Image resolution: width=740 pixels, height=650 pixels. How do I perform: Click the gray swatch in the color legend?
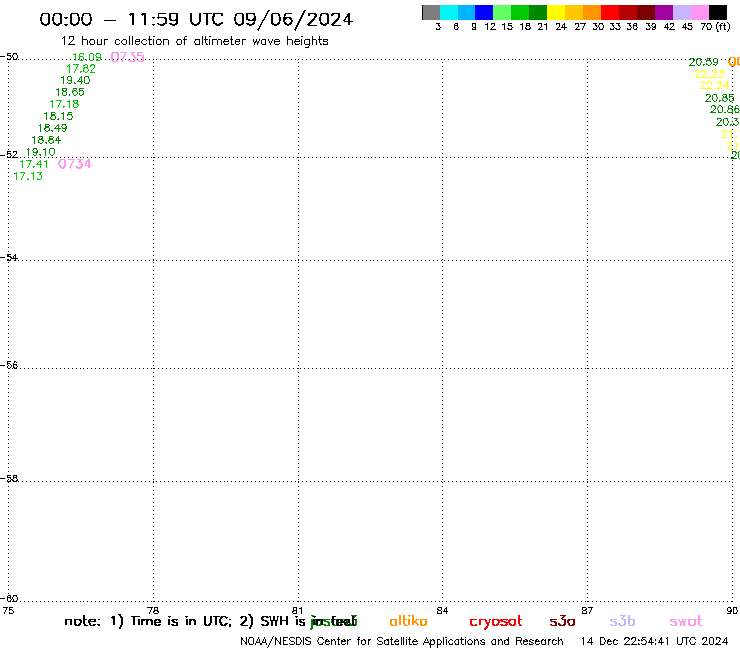pyautogui.click(x=431, y=12)
